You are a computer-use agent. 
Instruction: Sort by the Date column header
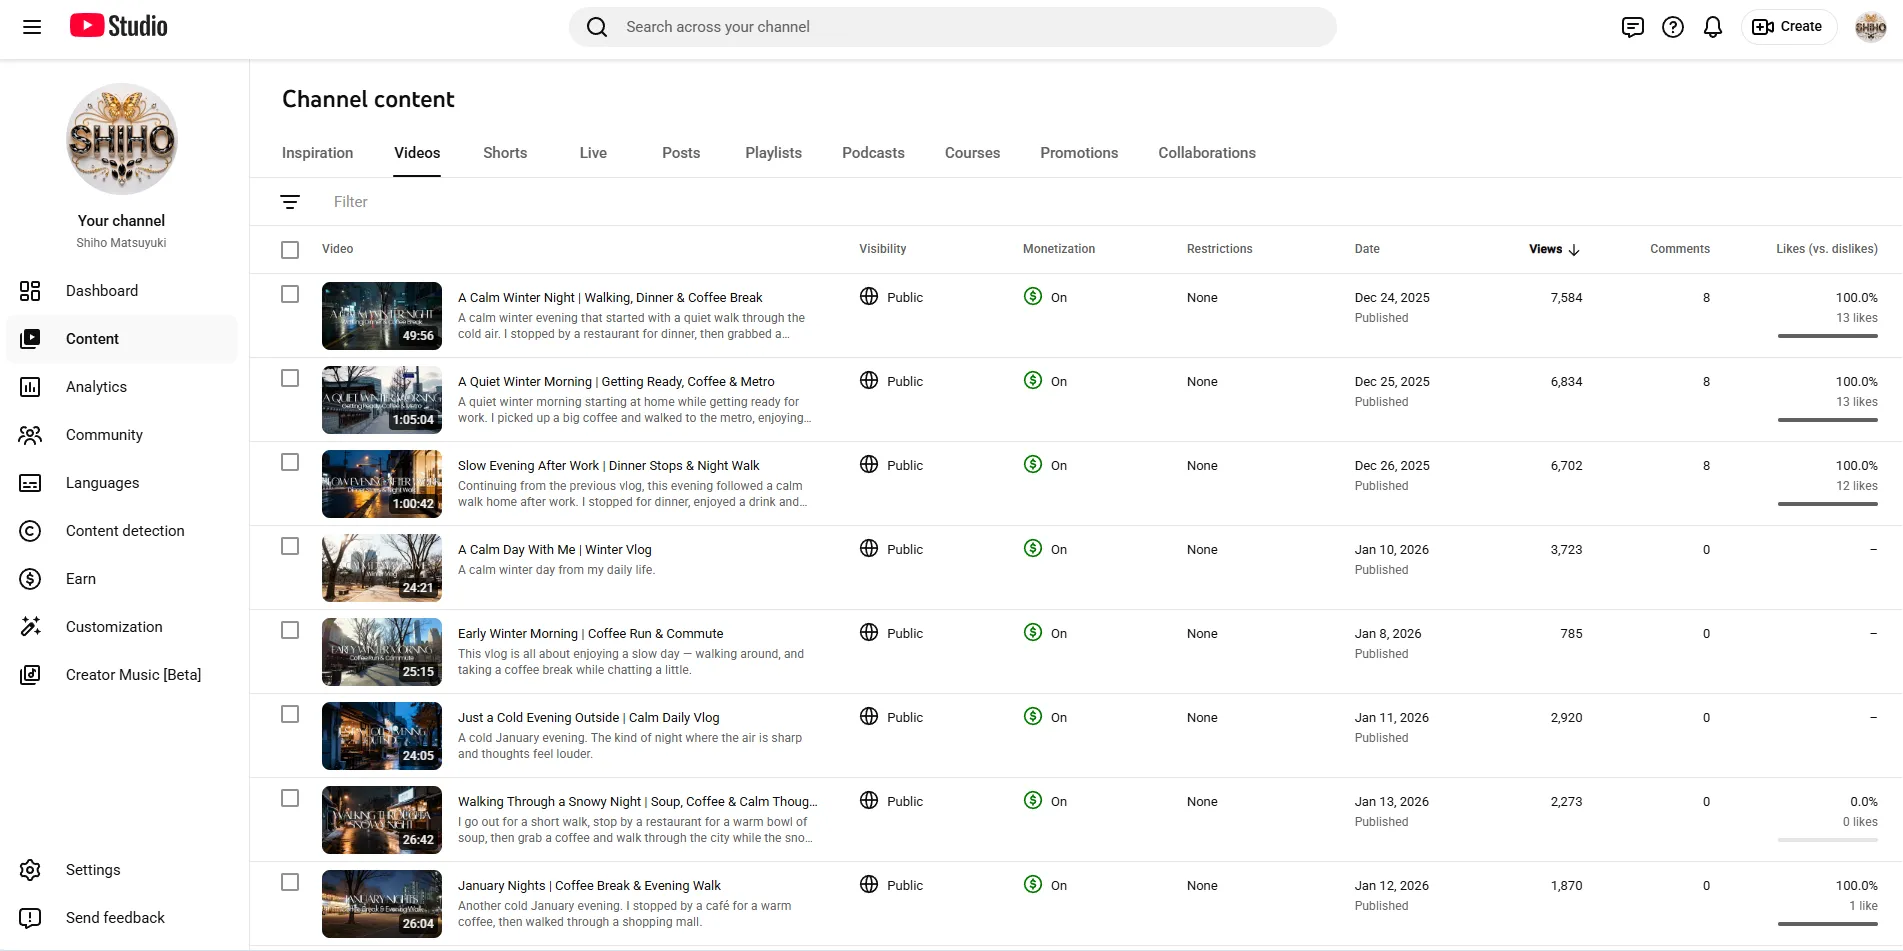[x=1367, y=249]
